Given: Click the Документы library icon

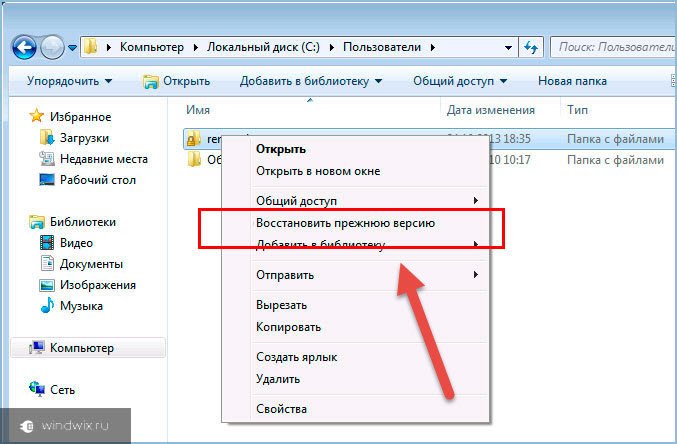Looking at the screenshot, I should (x=47, y=263).
